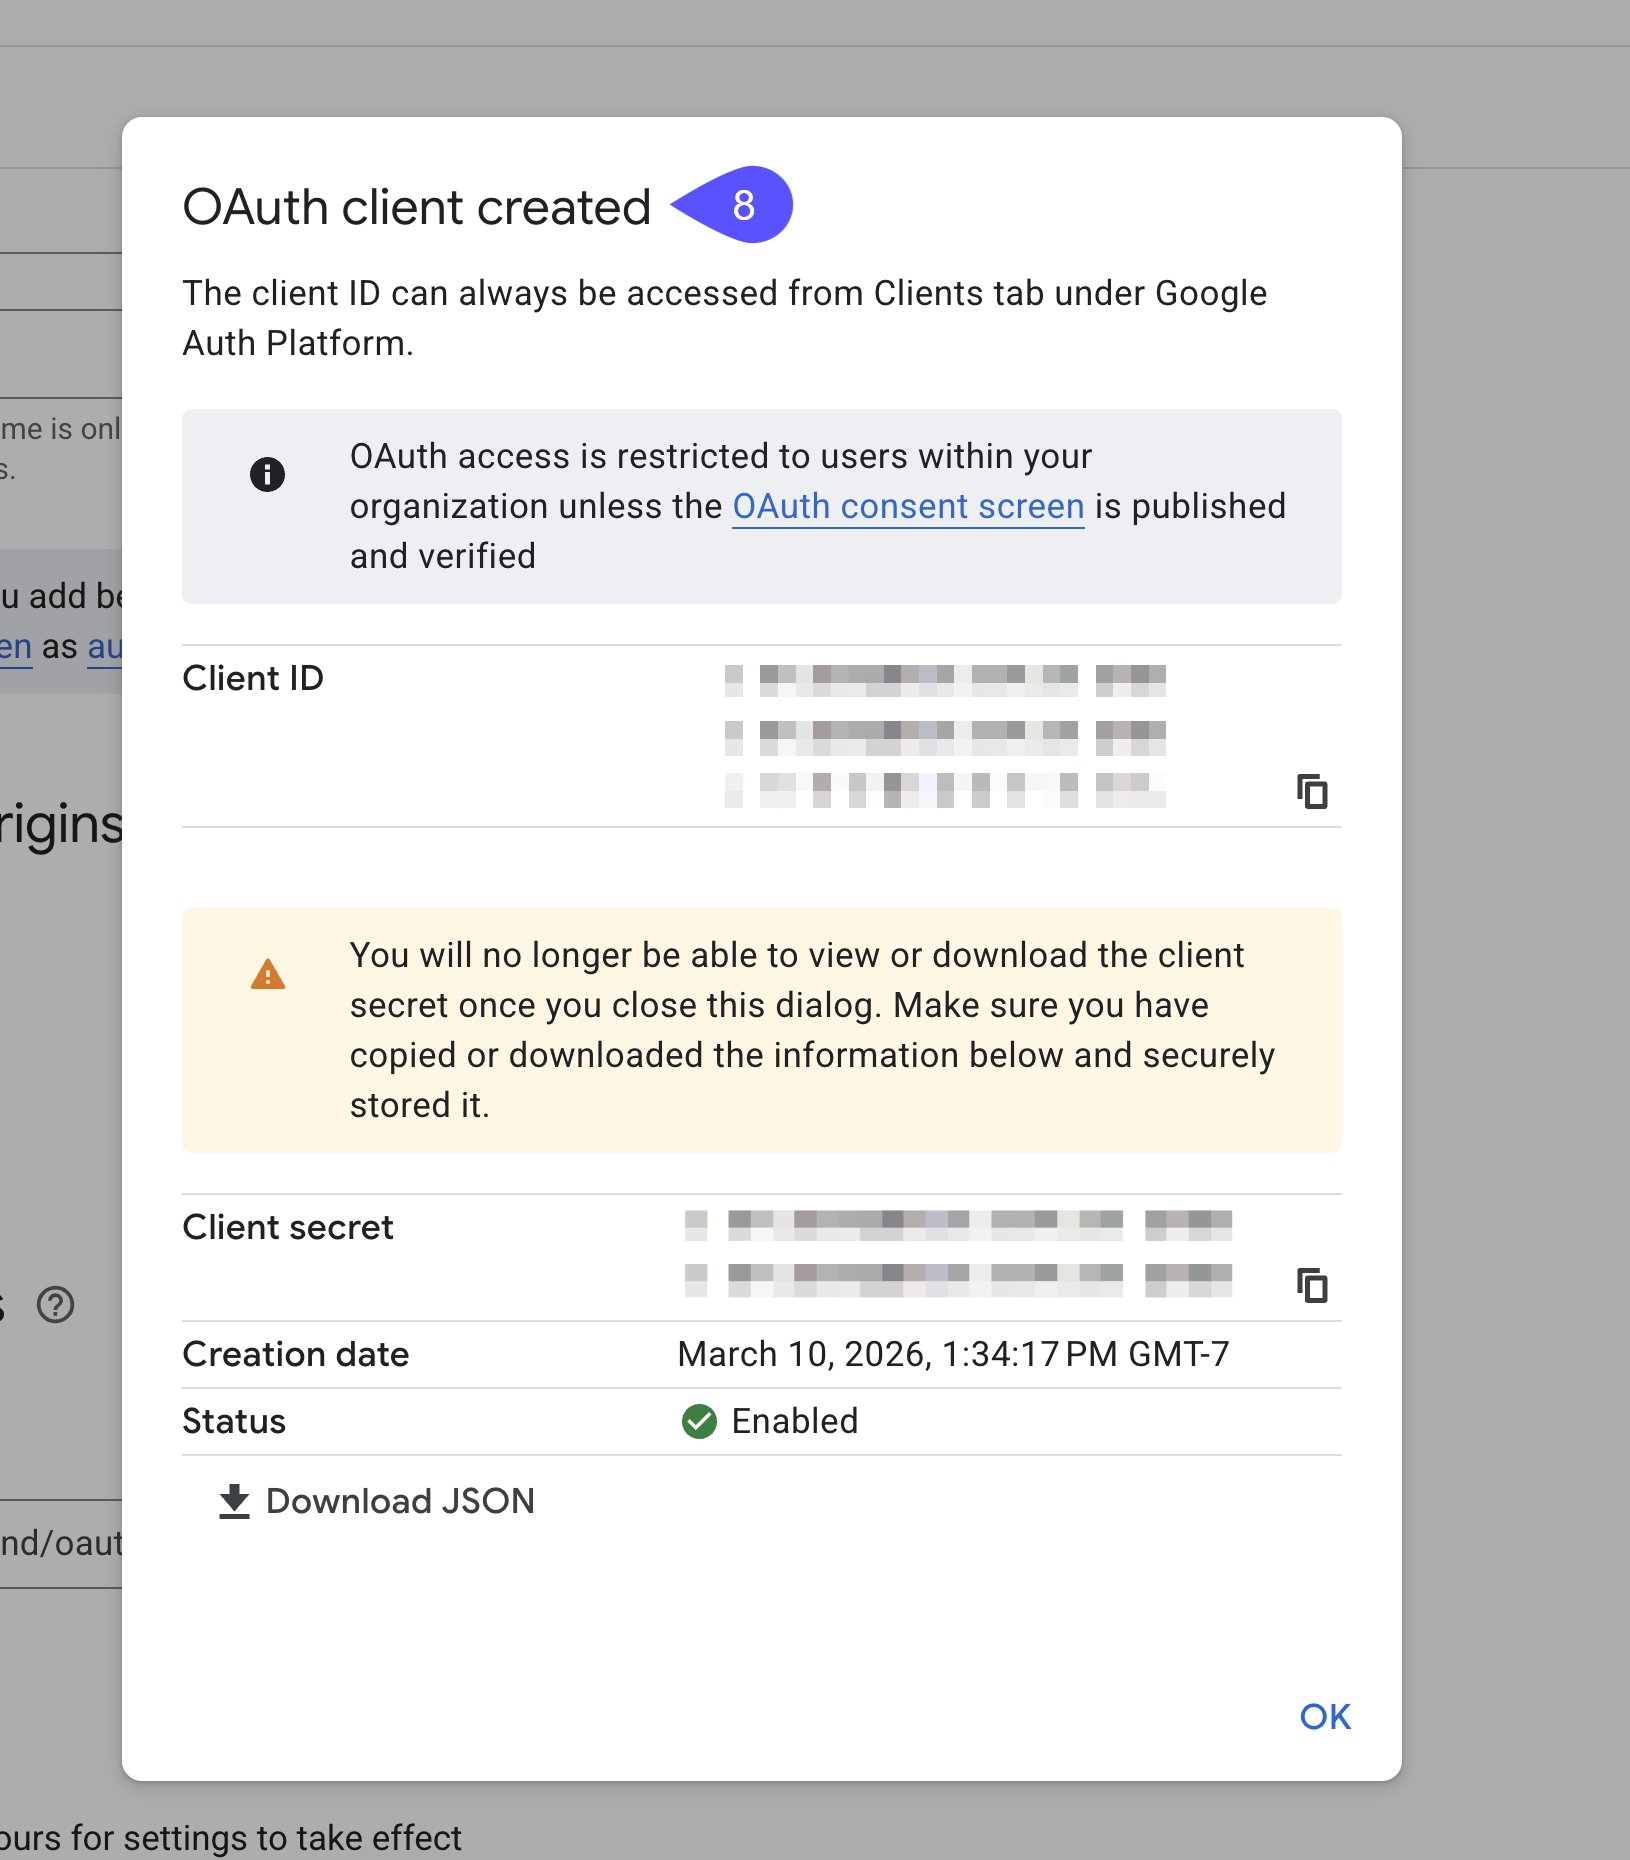Screen dimensions: 1630x1860
Task: Copy the Client ID to clipboard
Action: point(1312,791)
